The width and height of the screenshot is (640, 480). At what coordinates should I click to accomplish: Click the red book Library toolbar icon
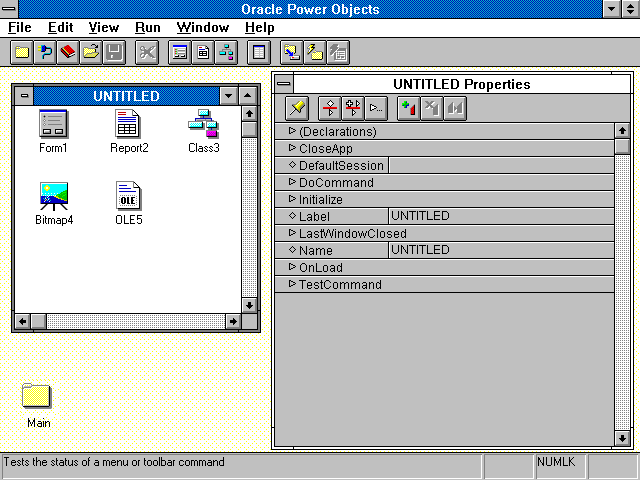pyautogui.click(x=68, y=52)
